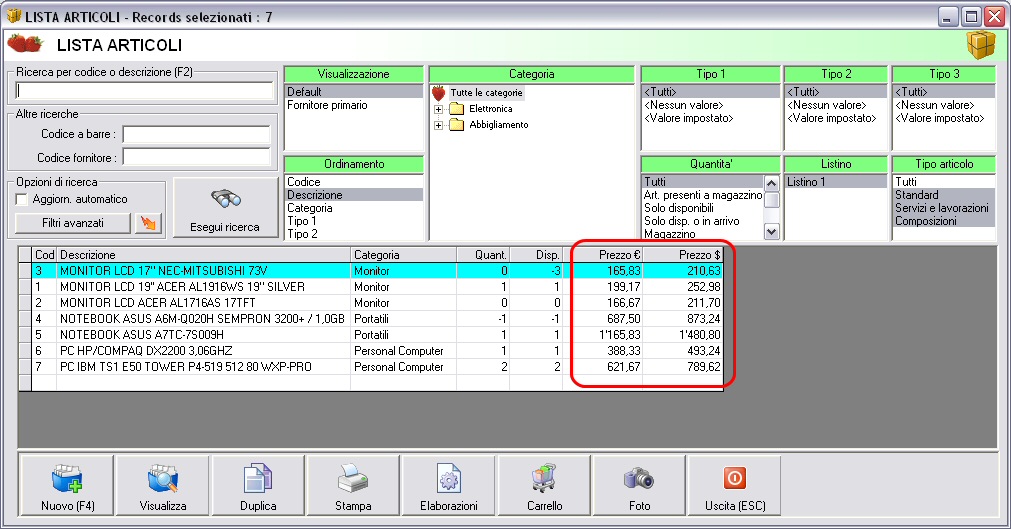
Task: Select <Valore impostato> in the Tipo 2 list
Action: (836, 119)
